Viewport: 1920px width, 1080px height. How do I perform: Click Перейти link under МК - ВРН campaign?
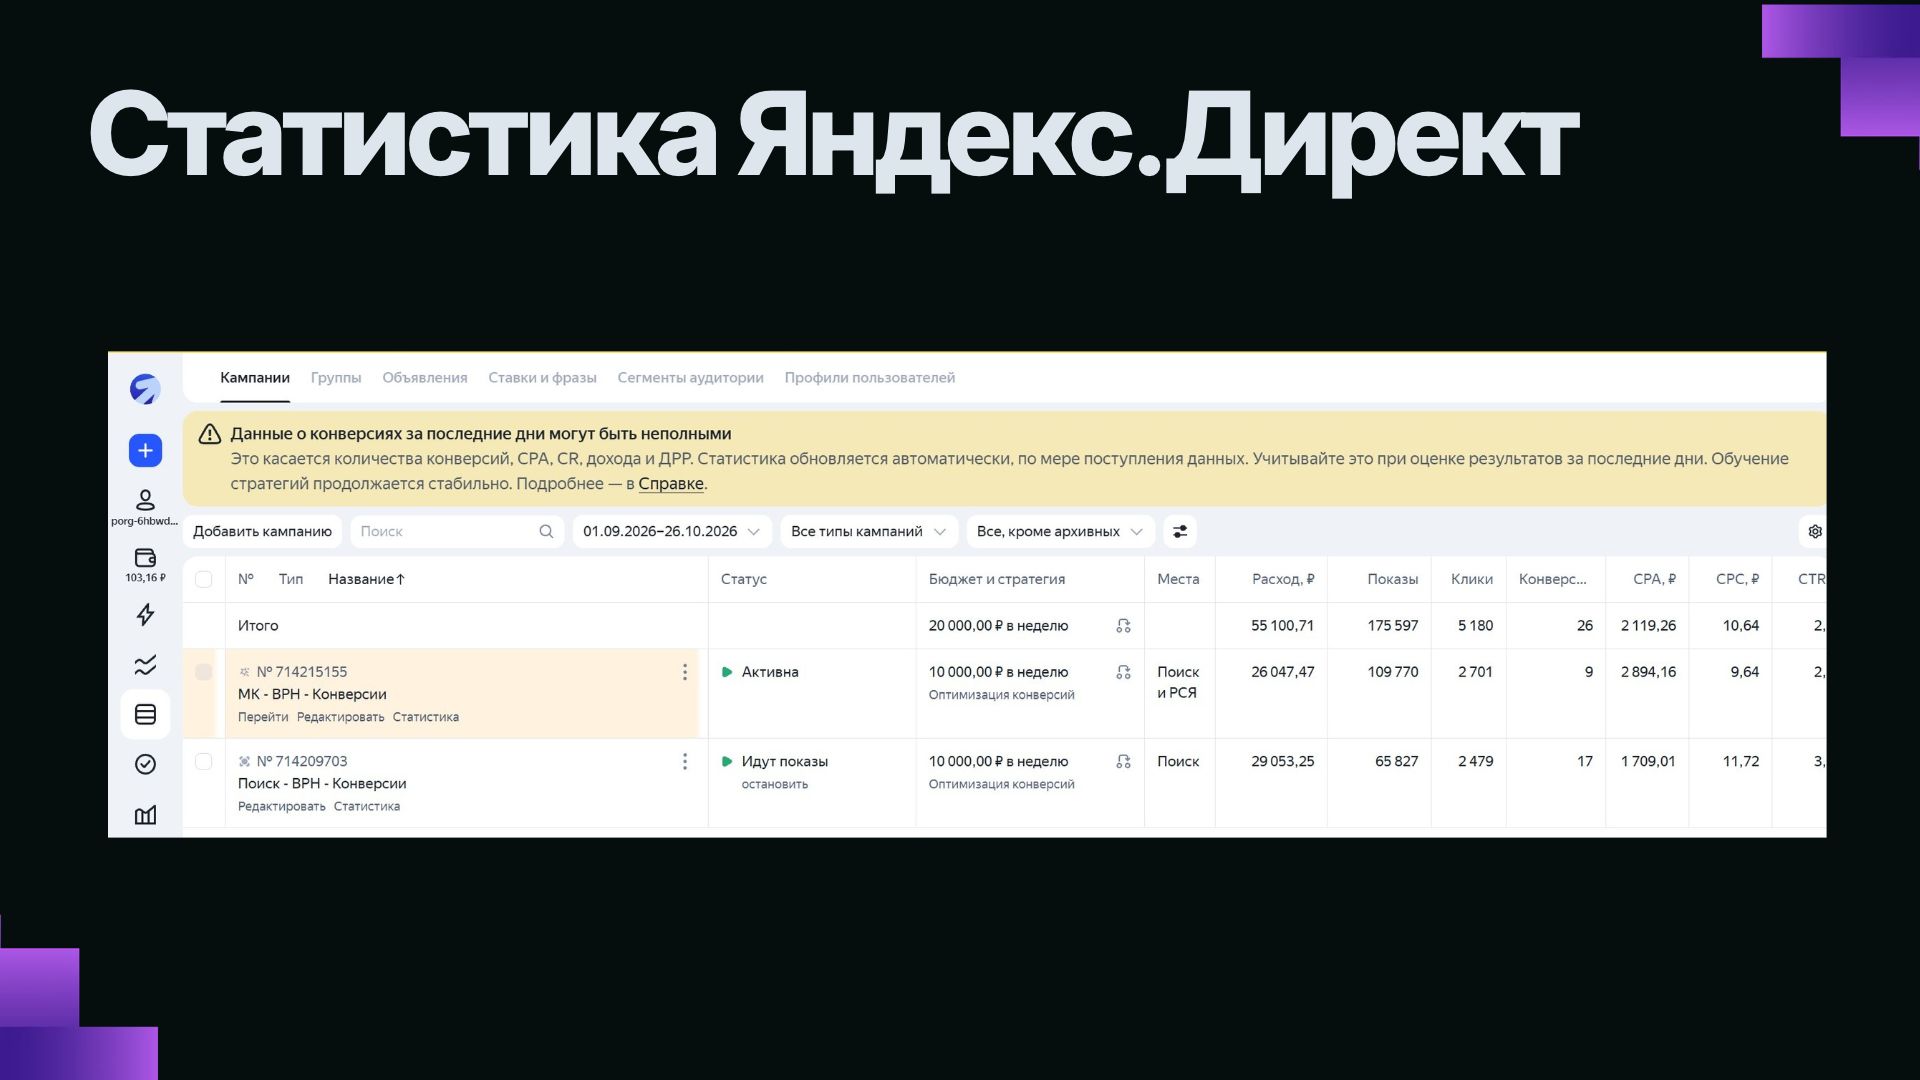263,717
